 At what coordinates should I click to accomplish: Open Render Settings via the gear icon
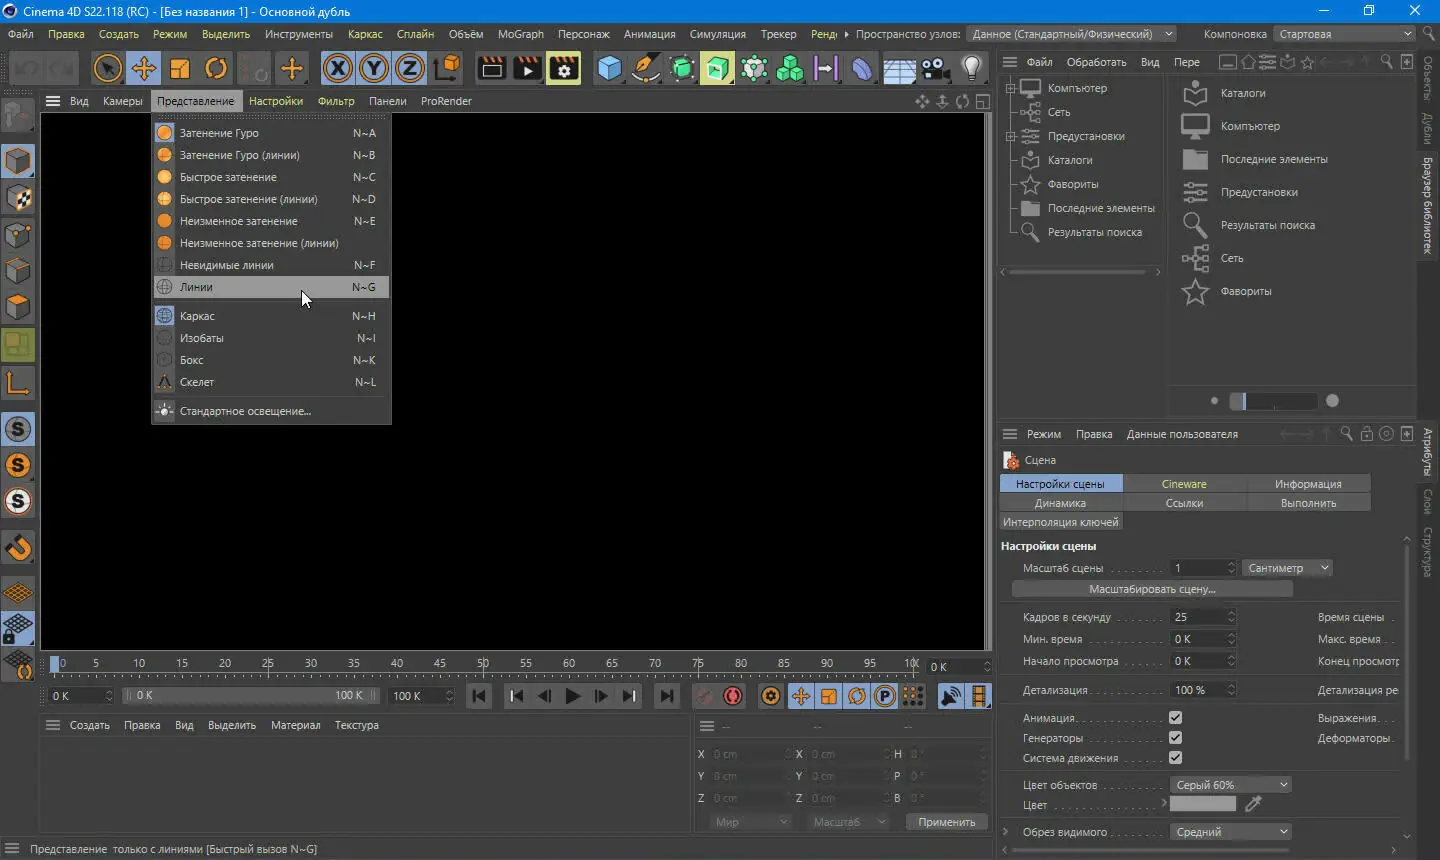[x=563, y=68]
